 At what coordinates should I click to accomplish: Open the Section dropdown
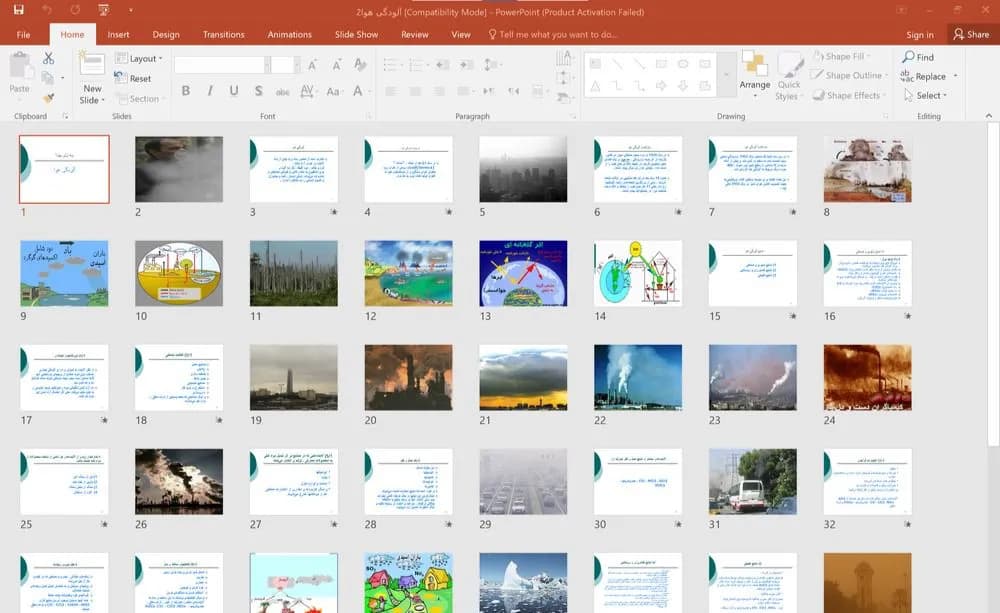140,98
